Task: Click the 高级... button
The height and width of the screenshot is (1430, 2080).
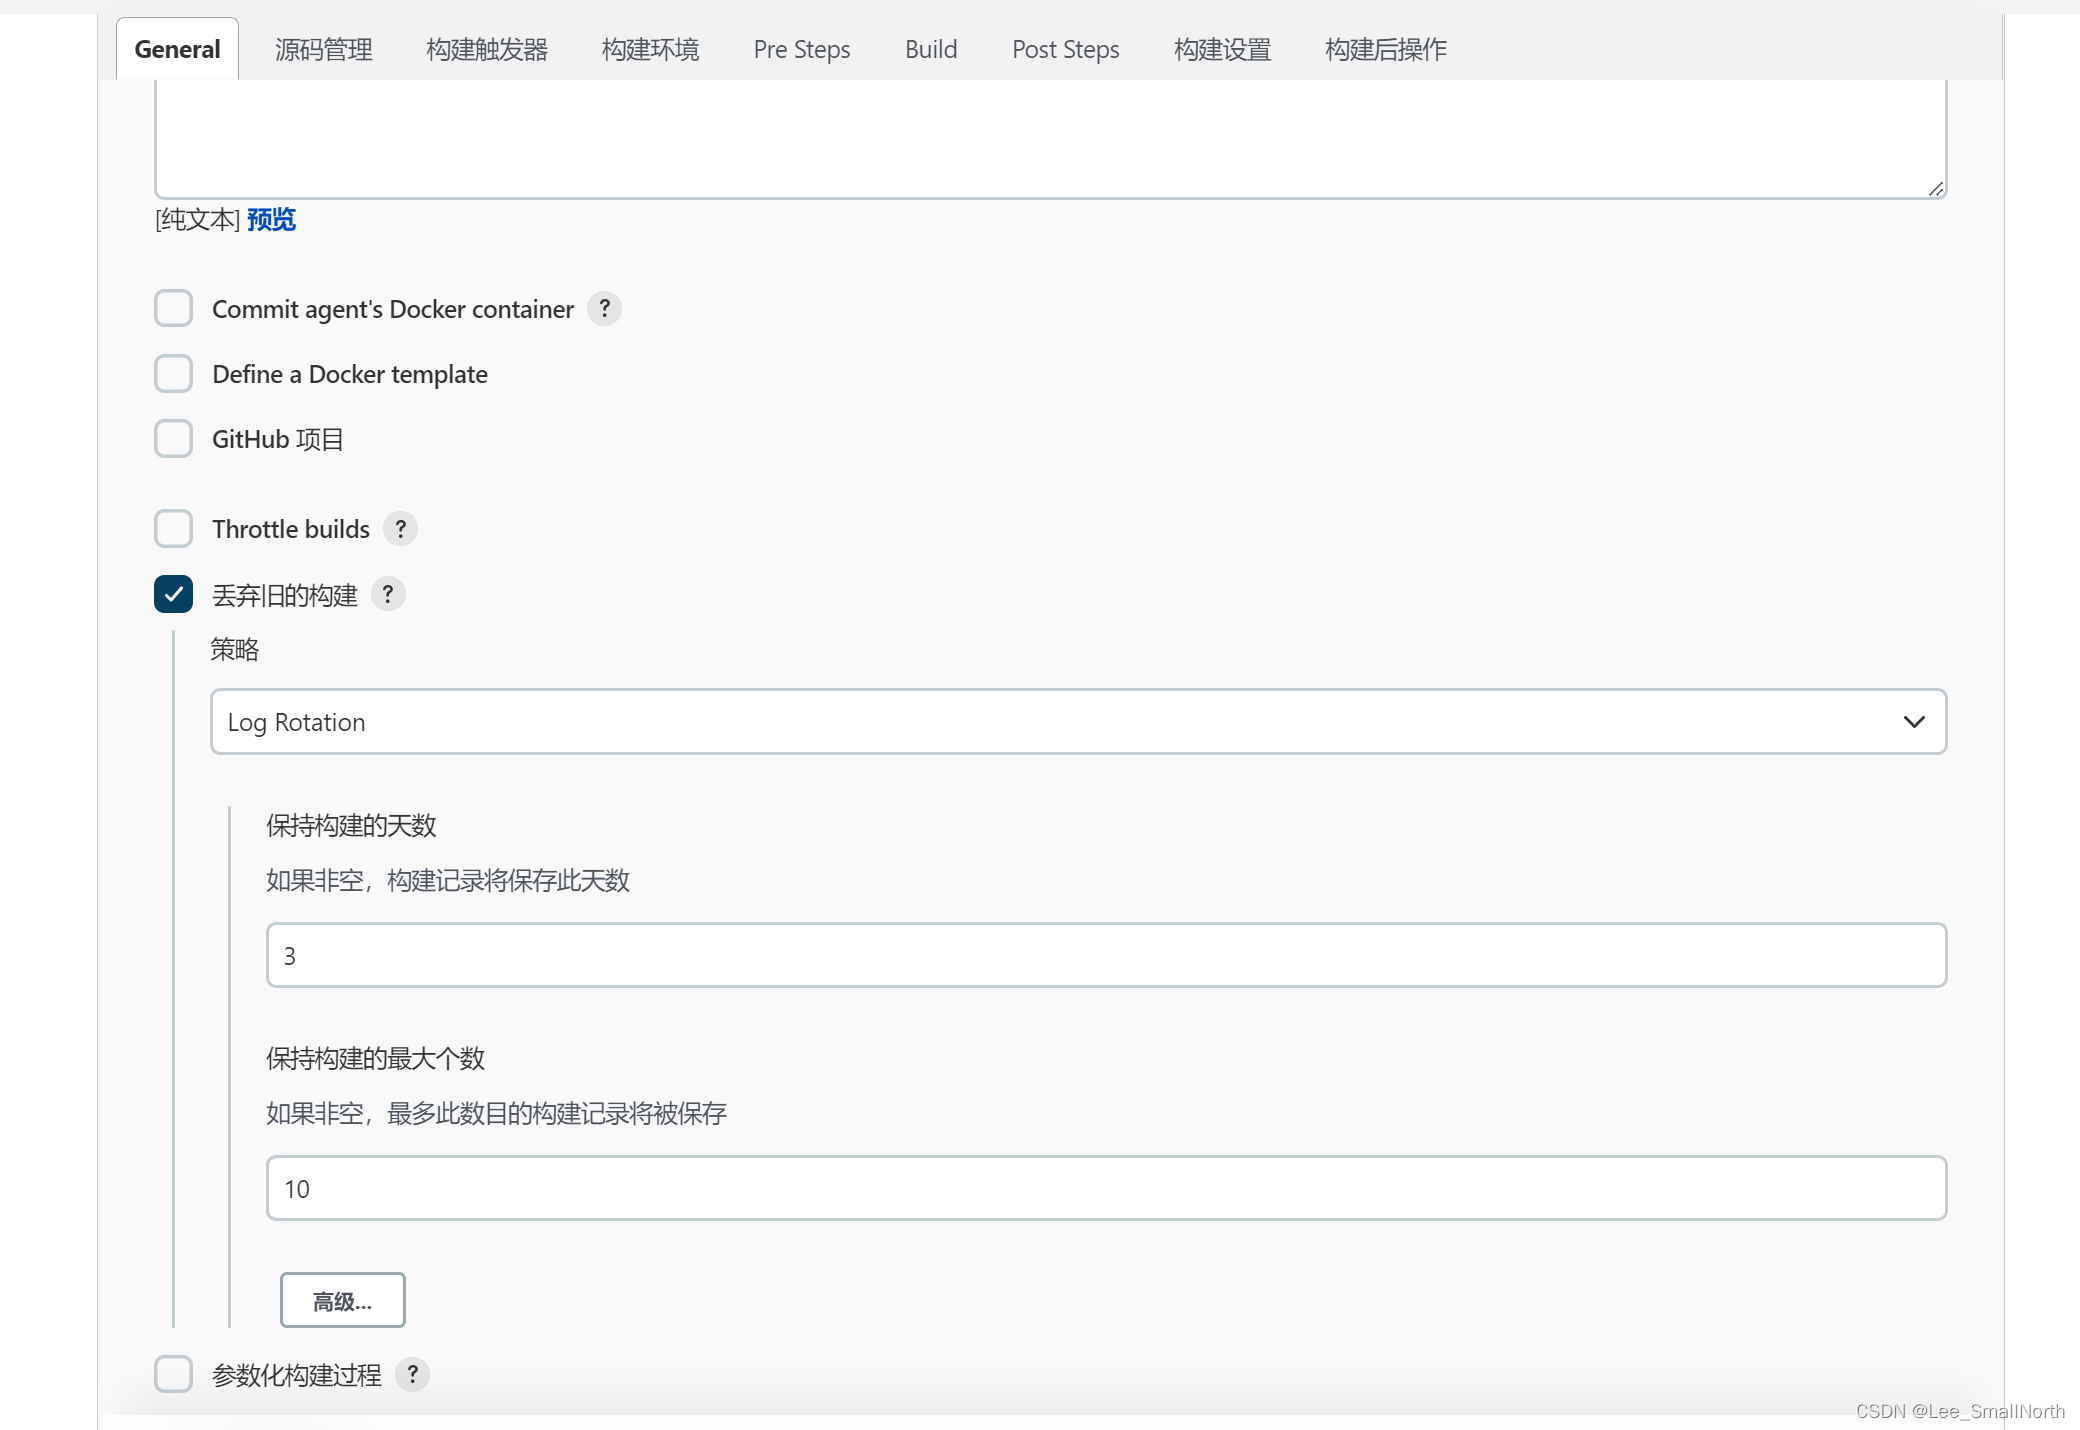Action: pos(342,1300)
